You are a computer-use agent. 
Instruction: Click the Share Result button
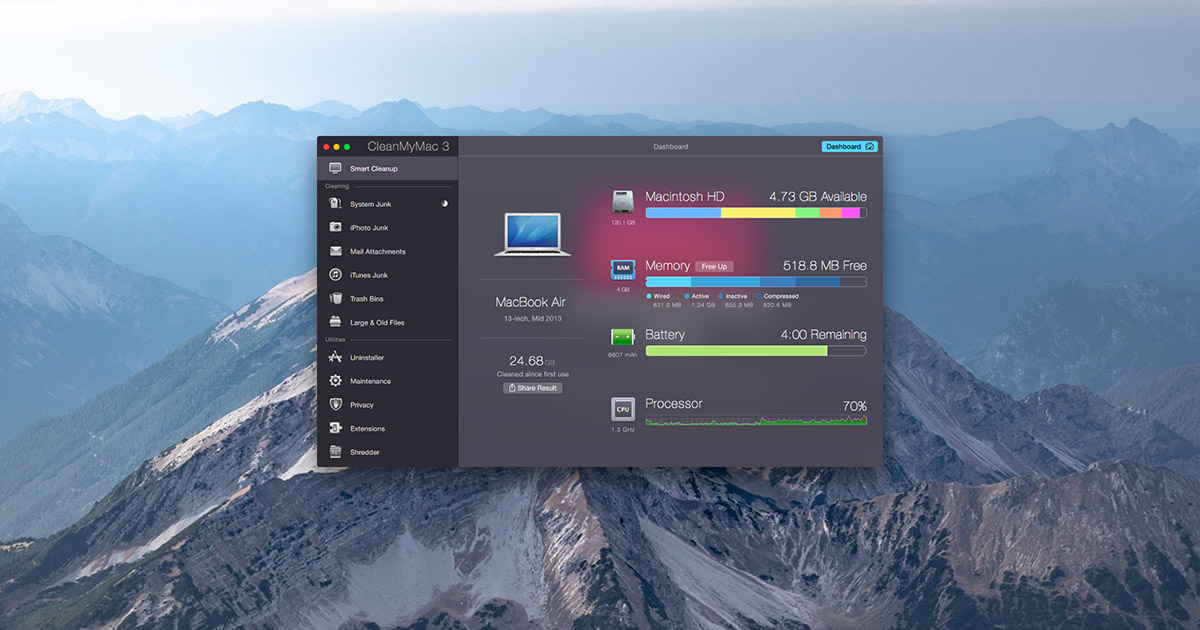pos(532,387)
